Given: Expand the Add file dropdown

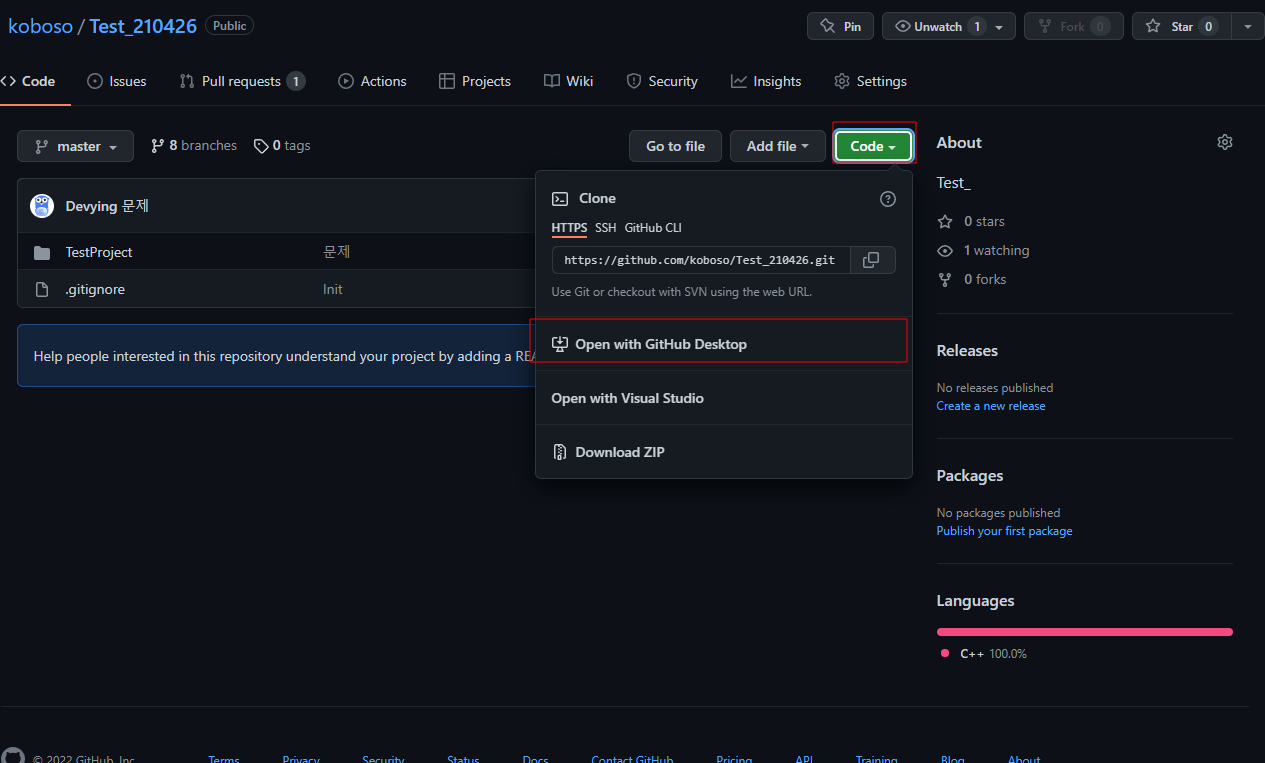Looking at the screenshot, I should (777, 146).
